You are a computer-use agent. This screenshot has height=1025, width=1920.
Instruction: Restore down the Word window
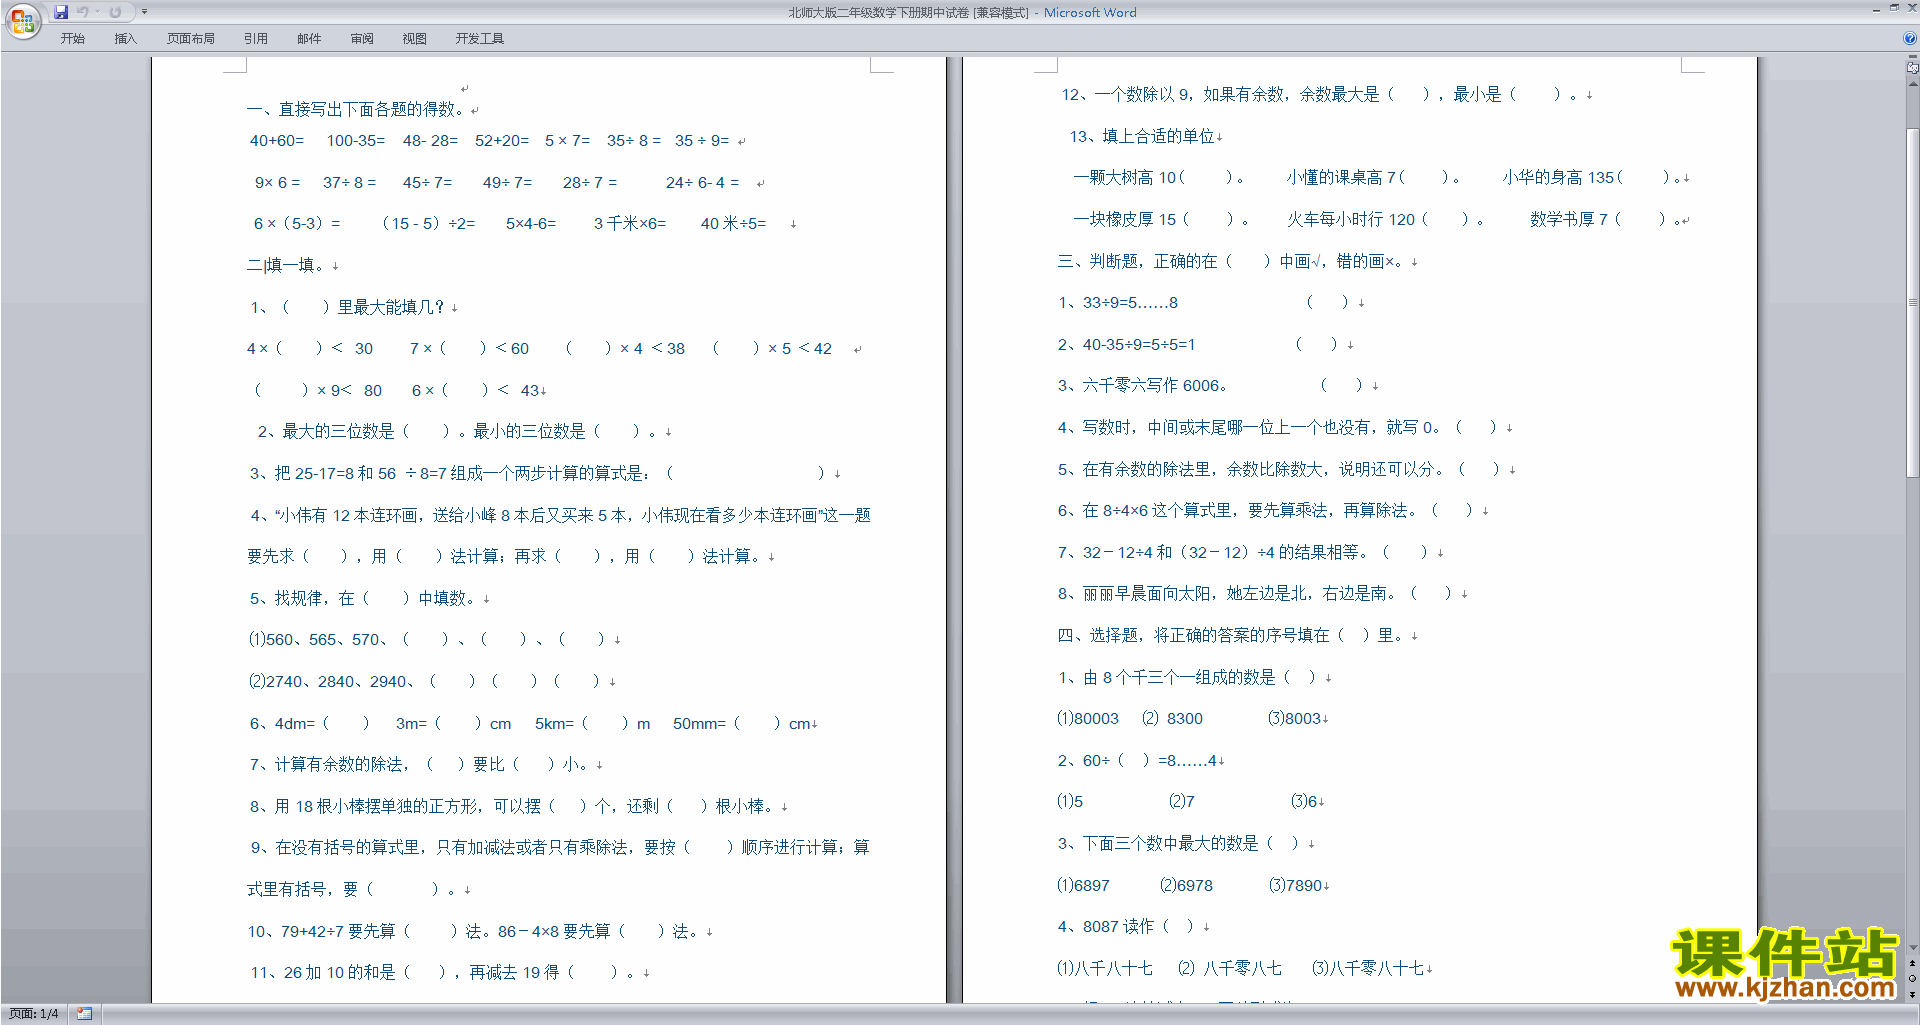click(1894, 8)
